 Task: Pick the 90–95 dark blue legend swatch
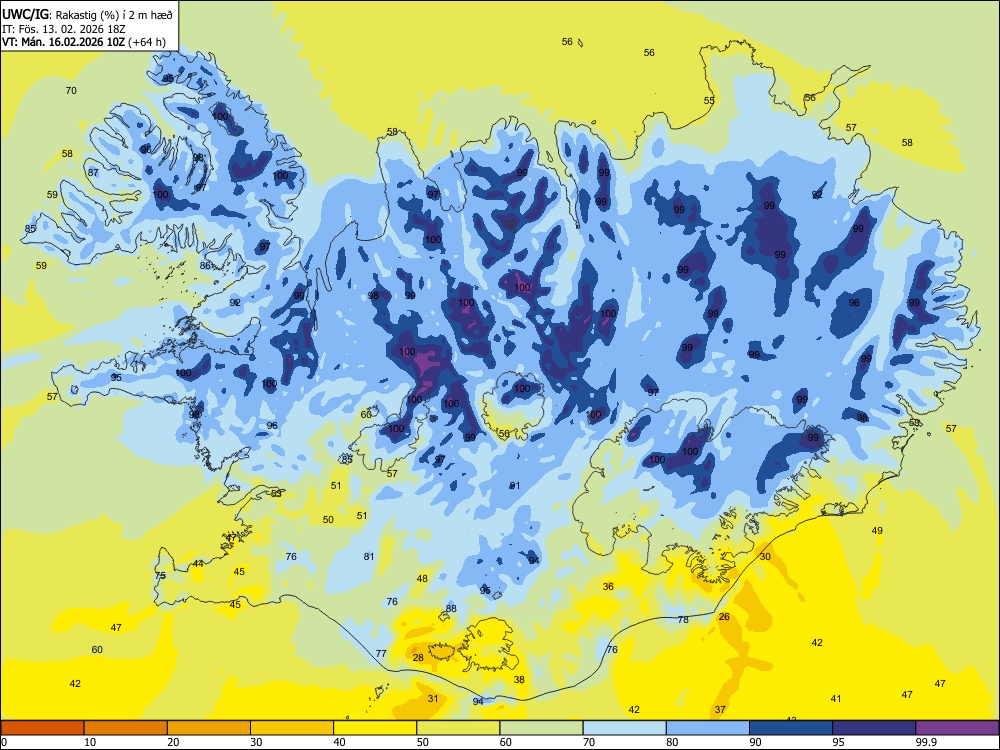click(x=791, y=728)
